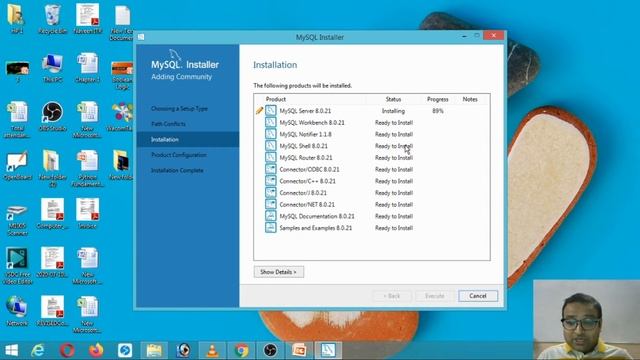Click the MySQL Installer taskbar icon

[x=328, y=350]
